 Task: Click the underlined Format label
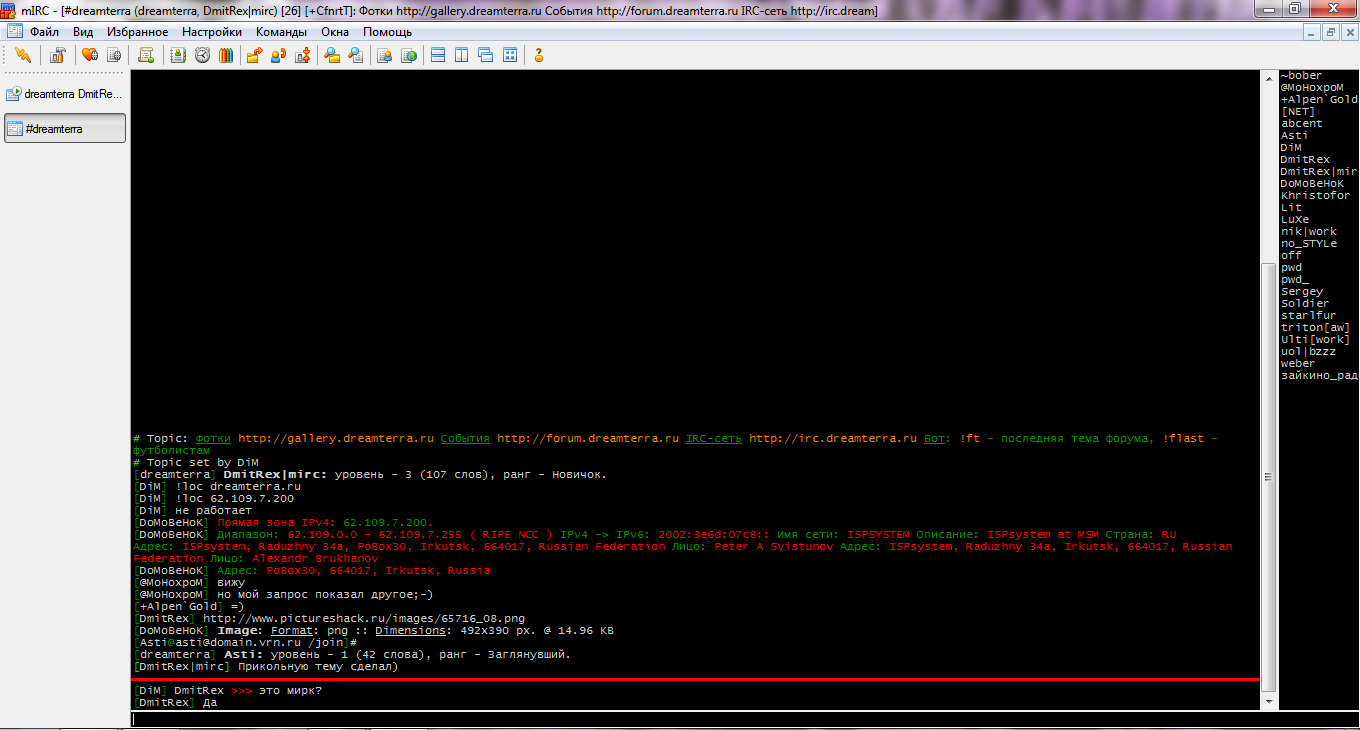coord(291,631)
